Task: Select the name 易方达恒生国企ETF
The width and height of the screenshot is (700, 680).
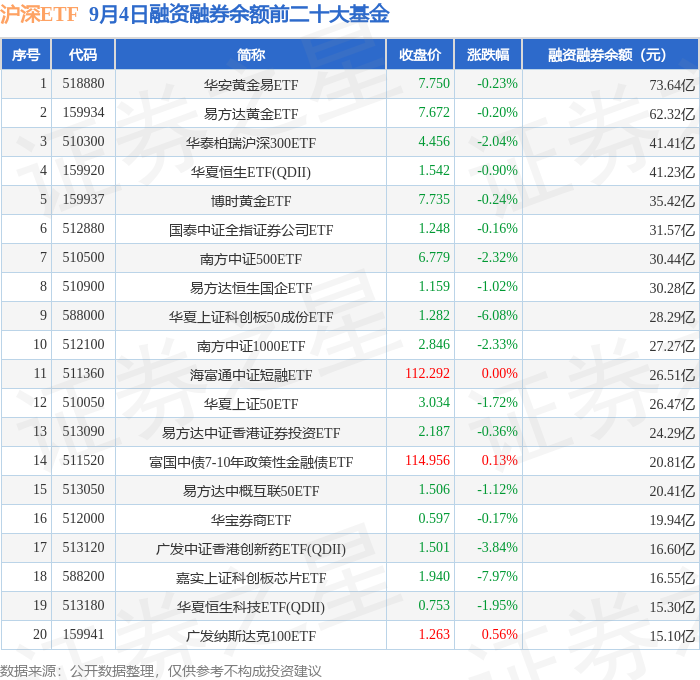Action: 251,288
